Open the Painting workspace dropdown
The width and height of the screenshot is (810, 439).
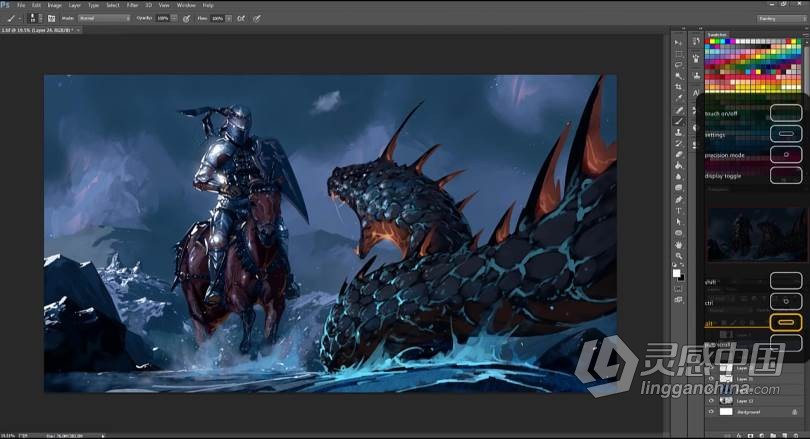pos(782,19)
